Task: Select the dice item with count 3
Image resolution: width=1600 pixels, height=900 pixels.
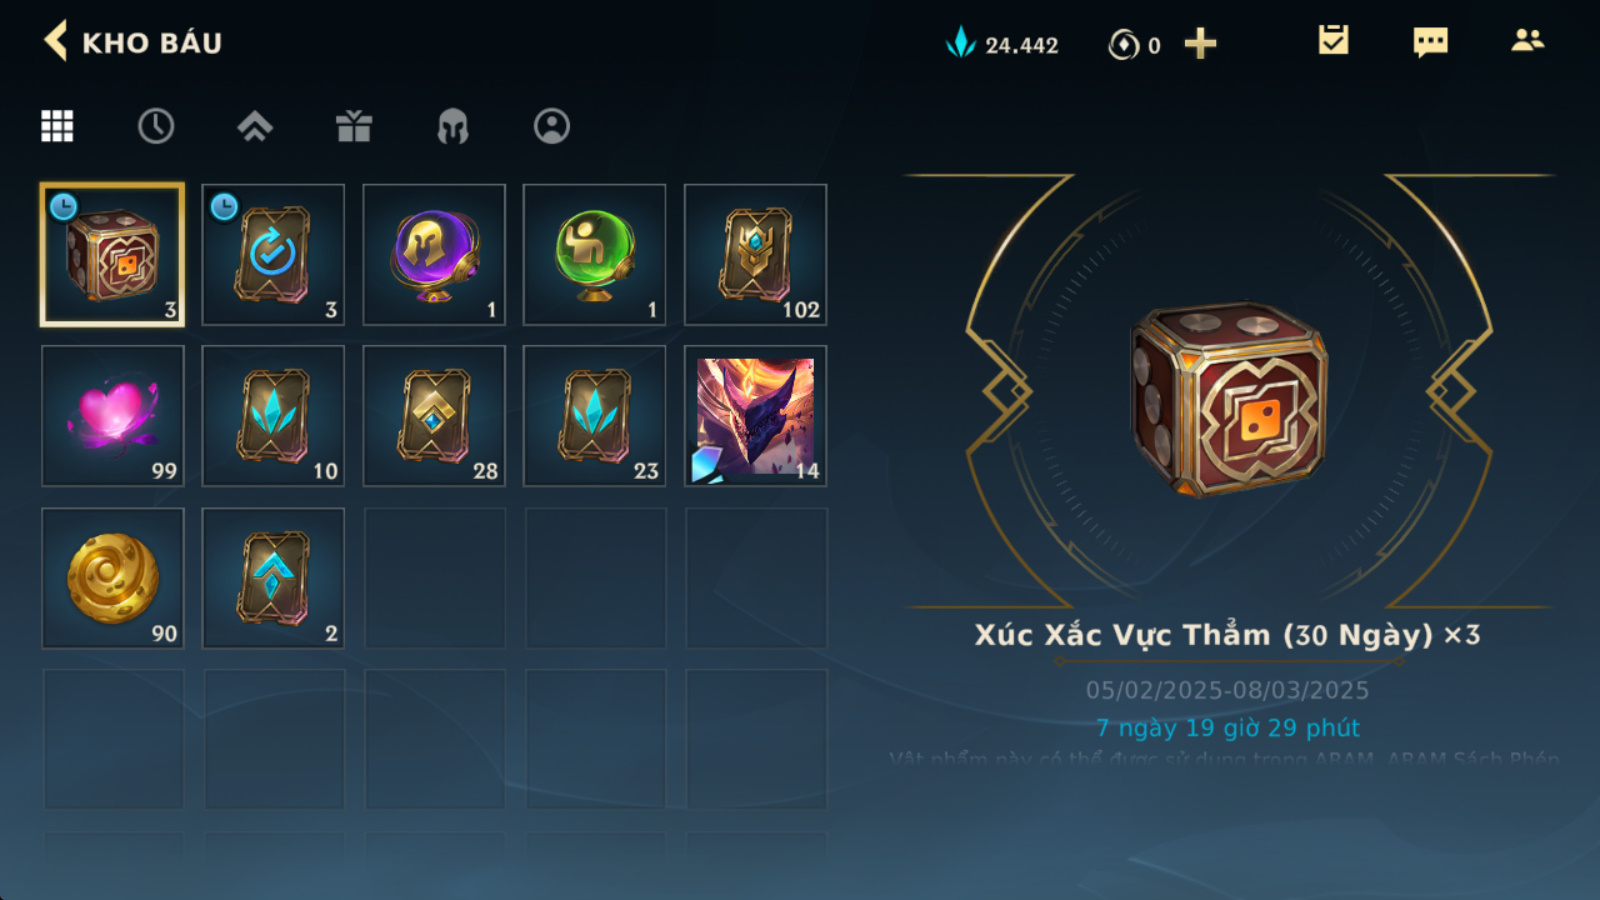Action: tap(112, 255)
